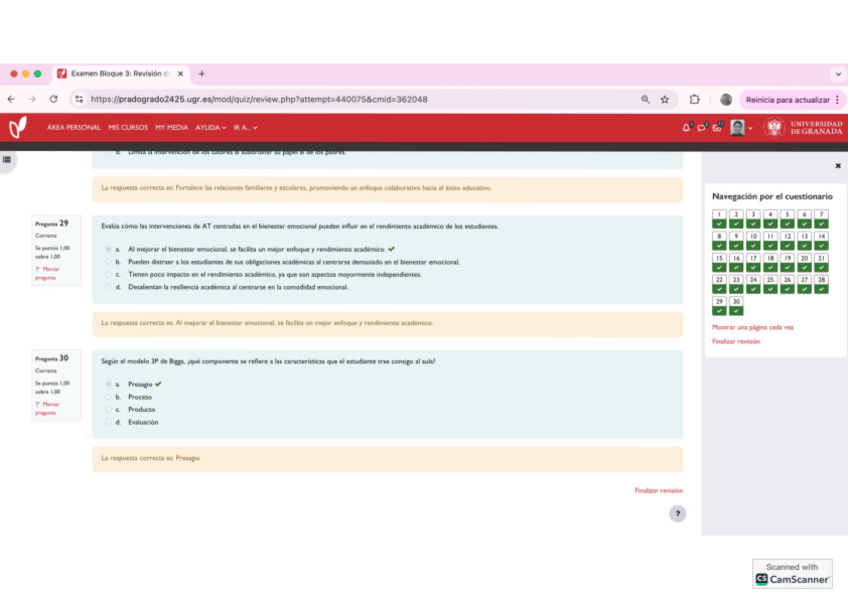Image resolution: width=848 pixels, height=599 pixels.
Task: Click 'Mostrar una página cada vez' link
Action: point(752,327)
